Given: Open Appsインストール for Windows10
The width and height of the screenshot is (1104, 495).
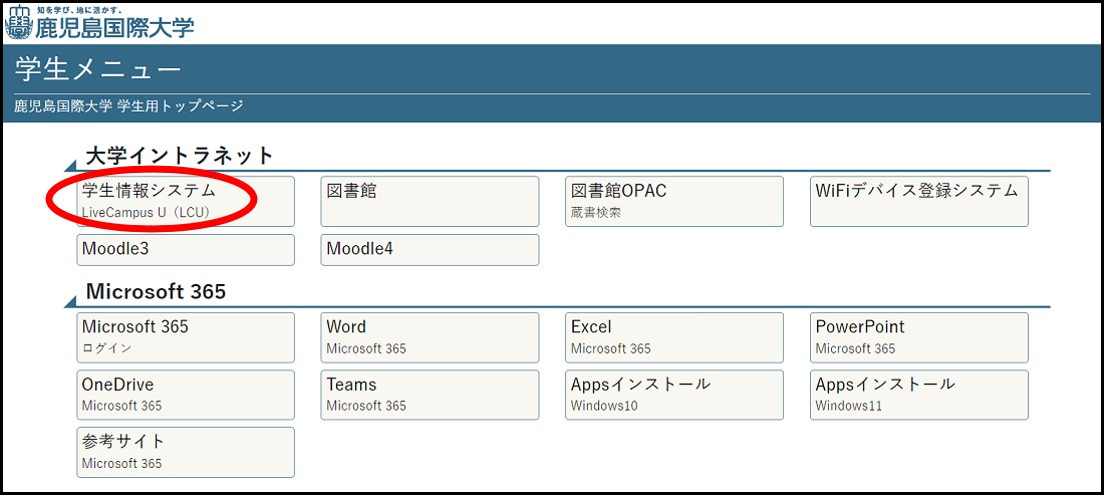Looking at the screenshot, I should [x=675, y=395].
